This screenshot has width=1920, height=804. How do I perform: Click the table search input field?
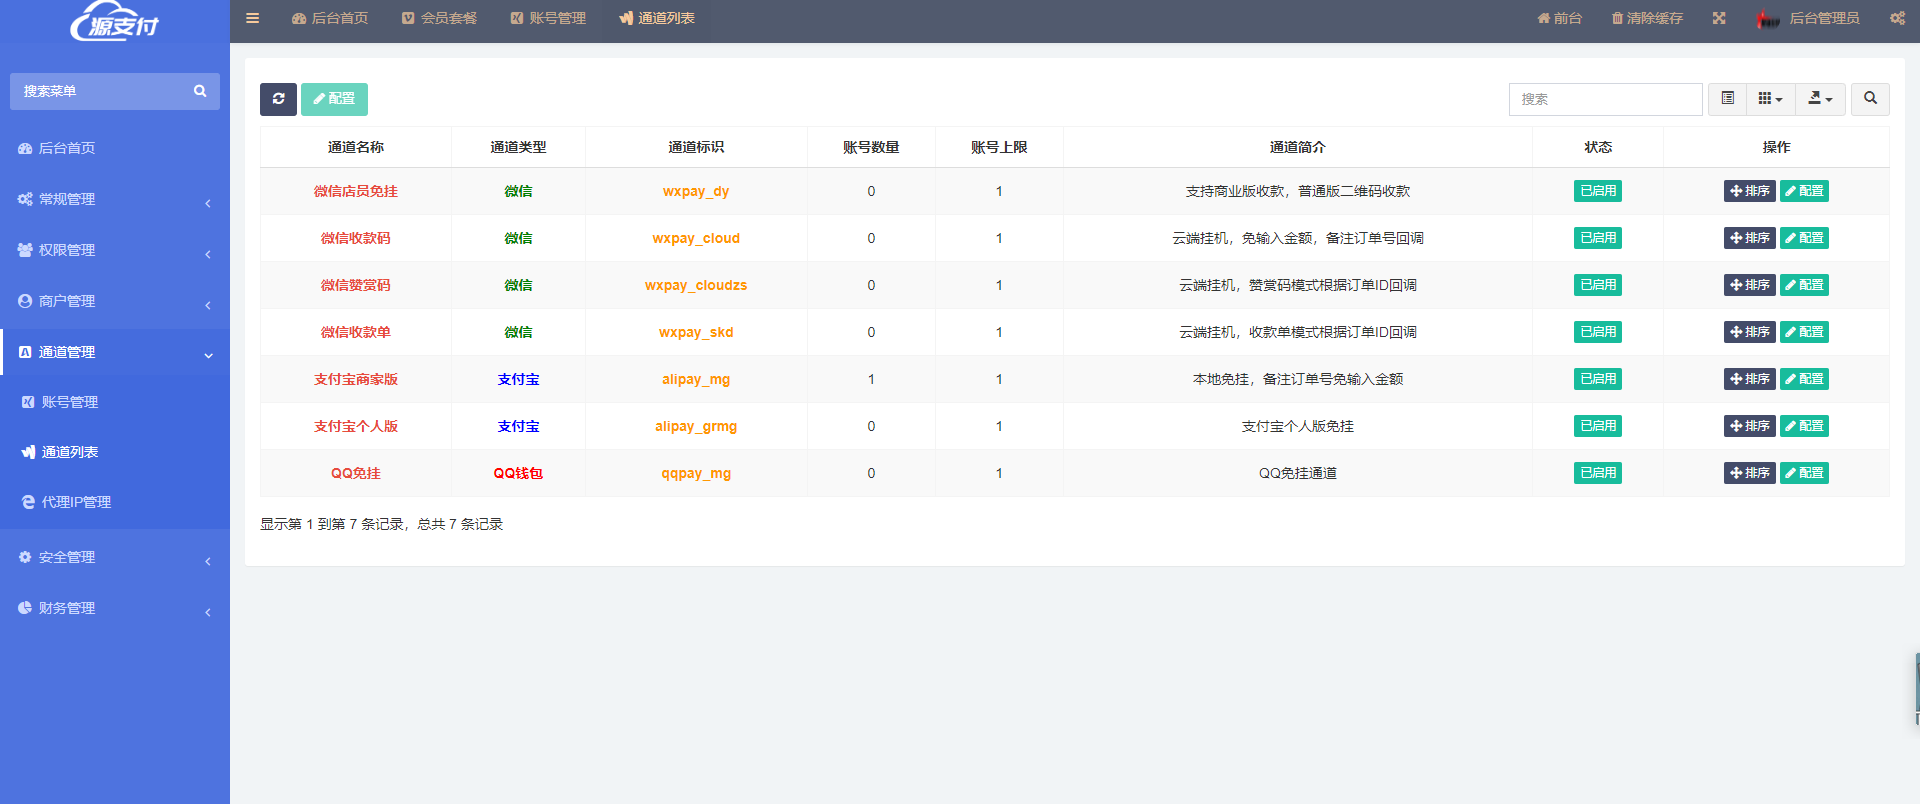point(1605,99)
